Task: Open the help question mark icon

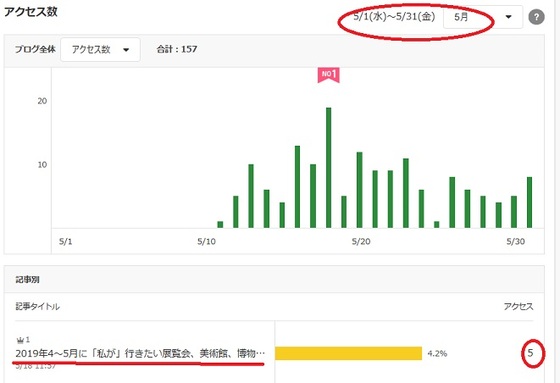Action: 536,17
